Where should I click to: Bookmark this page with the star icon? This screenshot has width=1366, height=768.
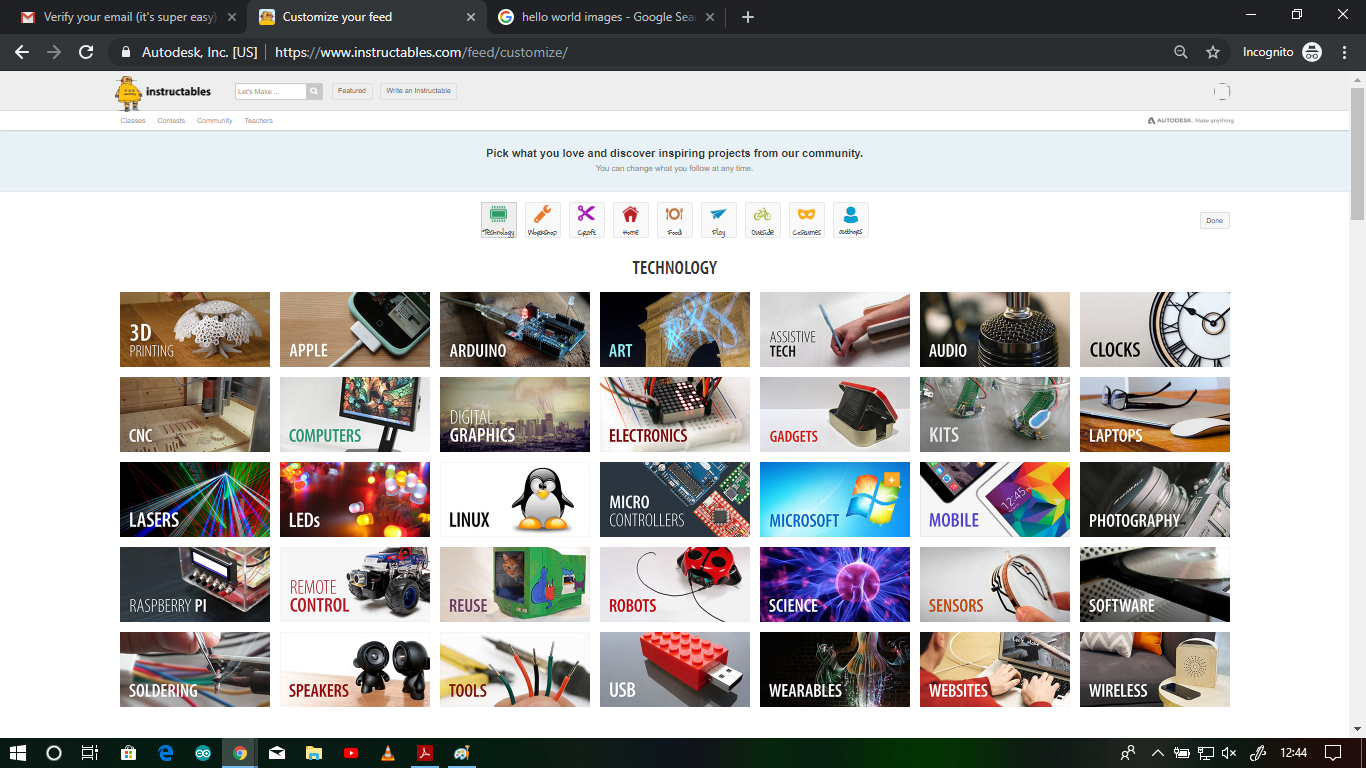(x=1213, y=52)
